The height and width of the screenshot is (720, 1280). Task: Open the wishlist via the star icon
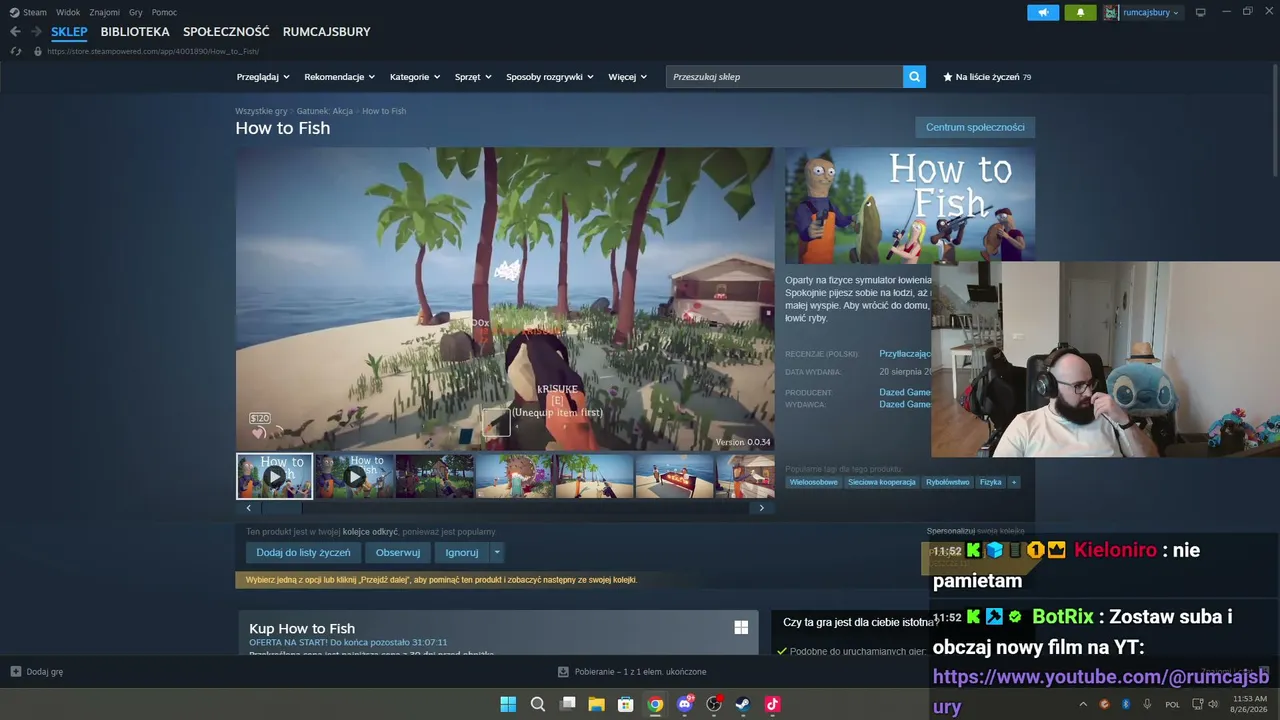[948, 77]
